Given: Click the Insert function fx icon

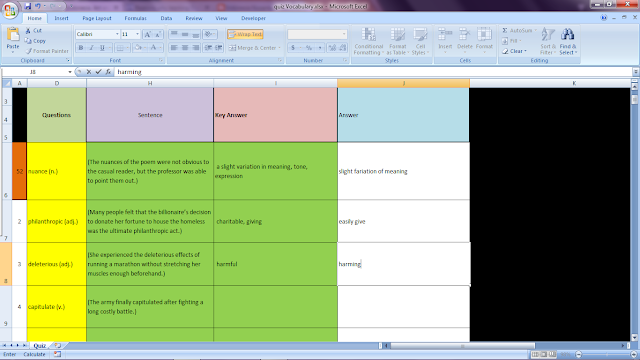Looking at the screenshot, I should (x=108, y=72).
